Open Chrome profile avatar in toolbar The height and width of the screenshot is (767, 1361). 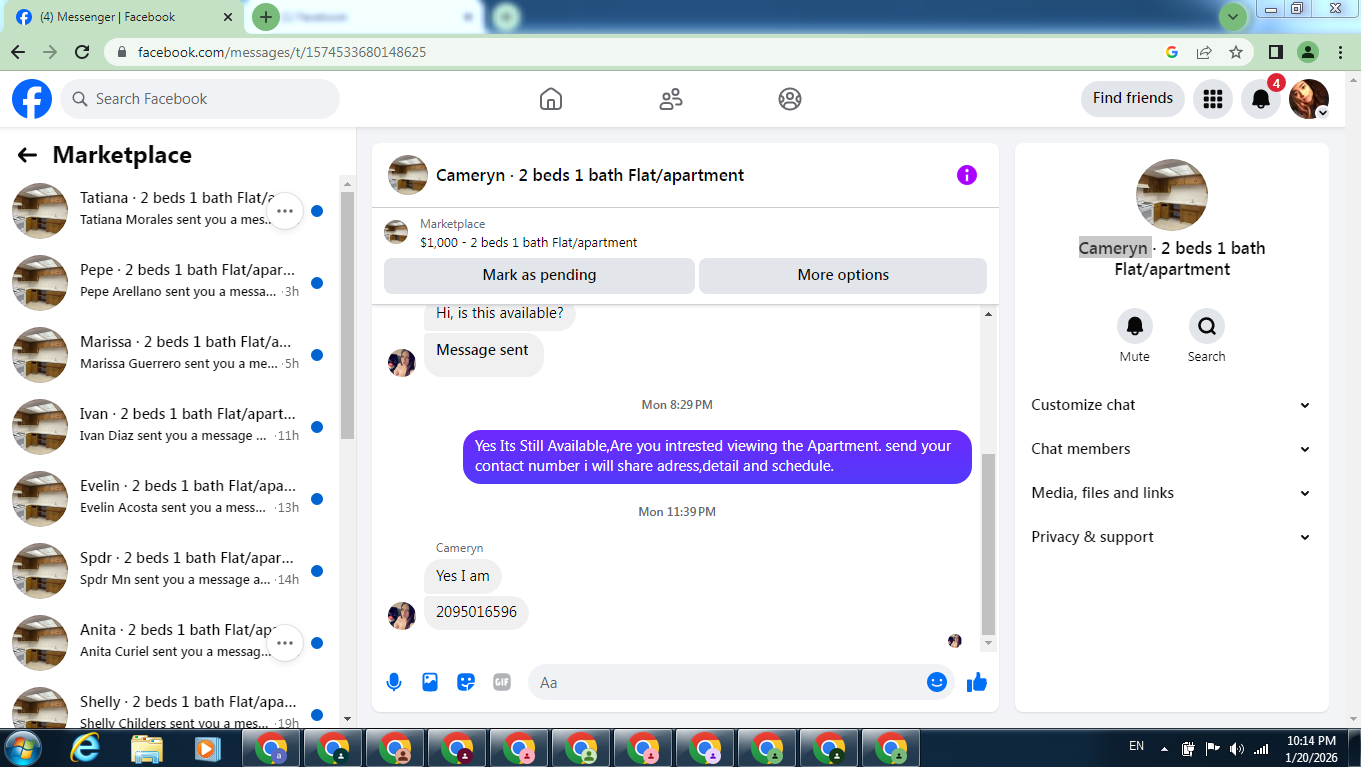coord(1308,52)
